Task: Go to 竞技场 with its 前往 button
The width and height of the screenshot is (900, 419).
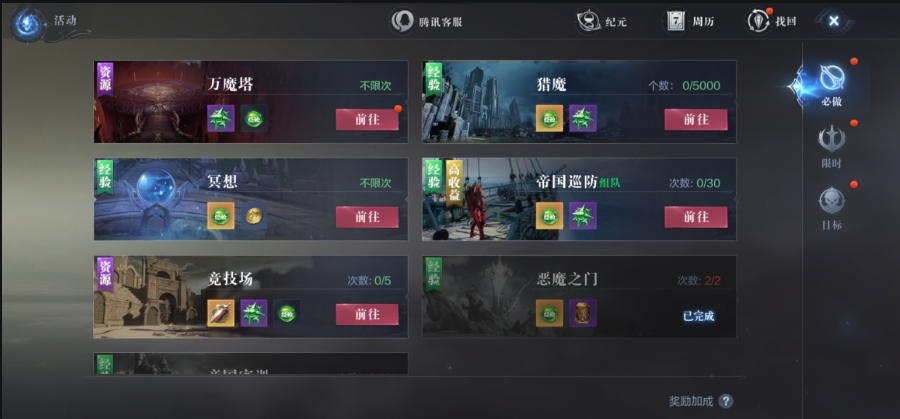Action: [367, 315]
